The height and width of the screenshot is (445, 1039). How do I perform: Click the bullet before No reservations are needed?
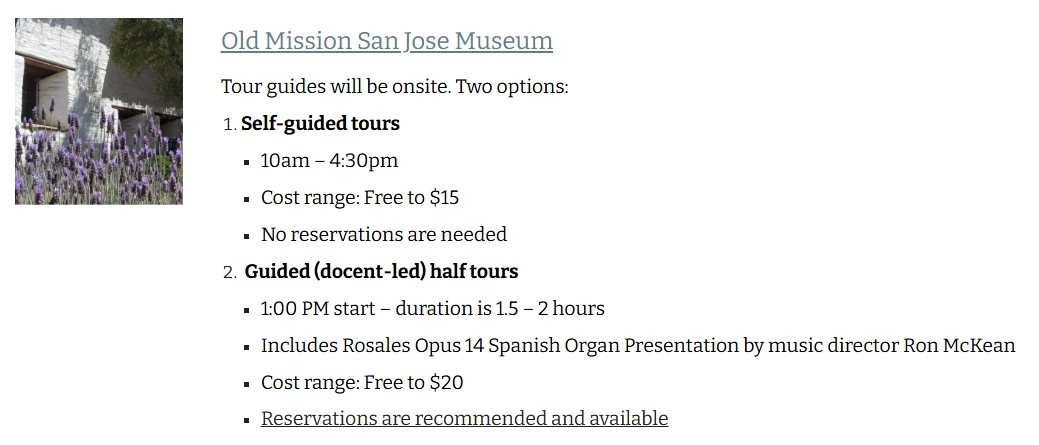click(x=246, y=236)
